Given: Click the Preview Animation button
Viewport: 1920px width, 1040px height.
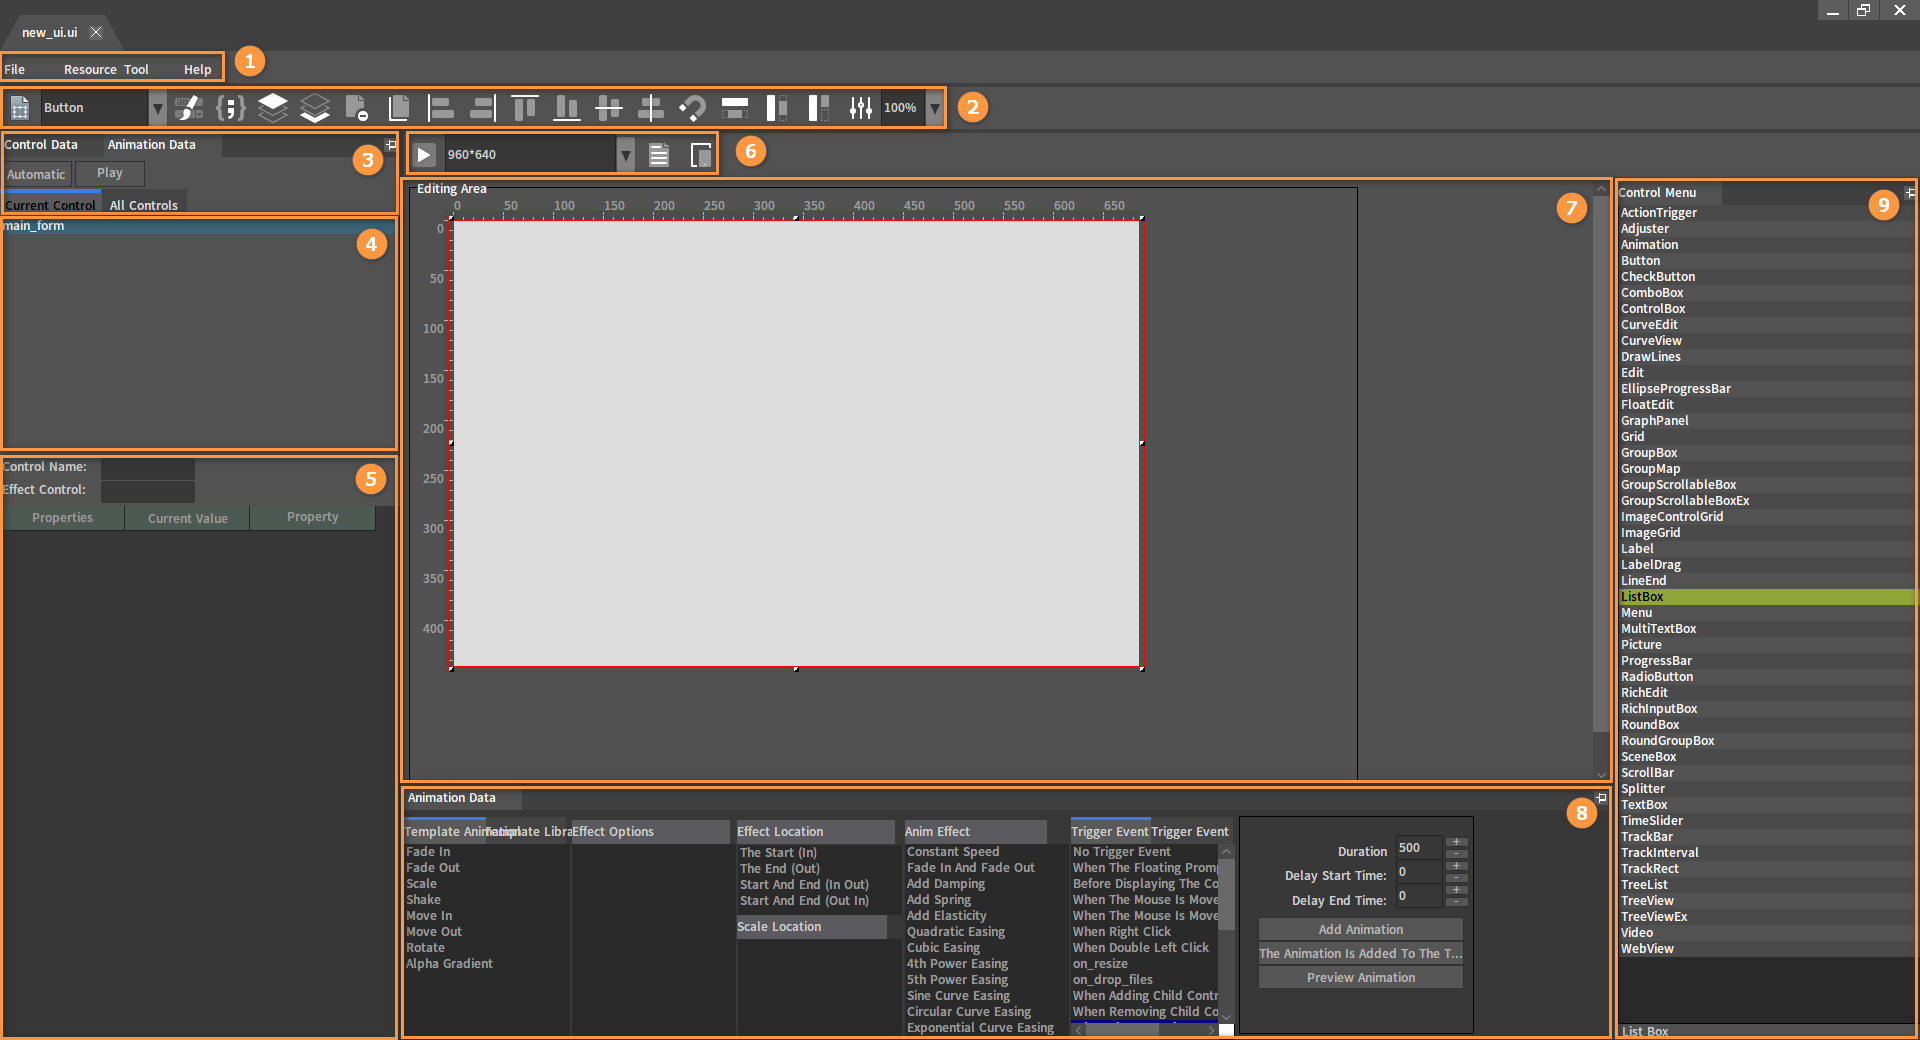Looking at the screenshot, I should pos(1360,978).
